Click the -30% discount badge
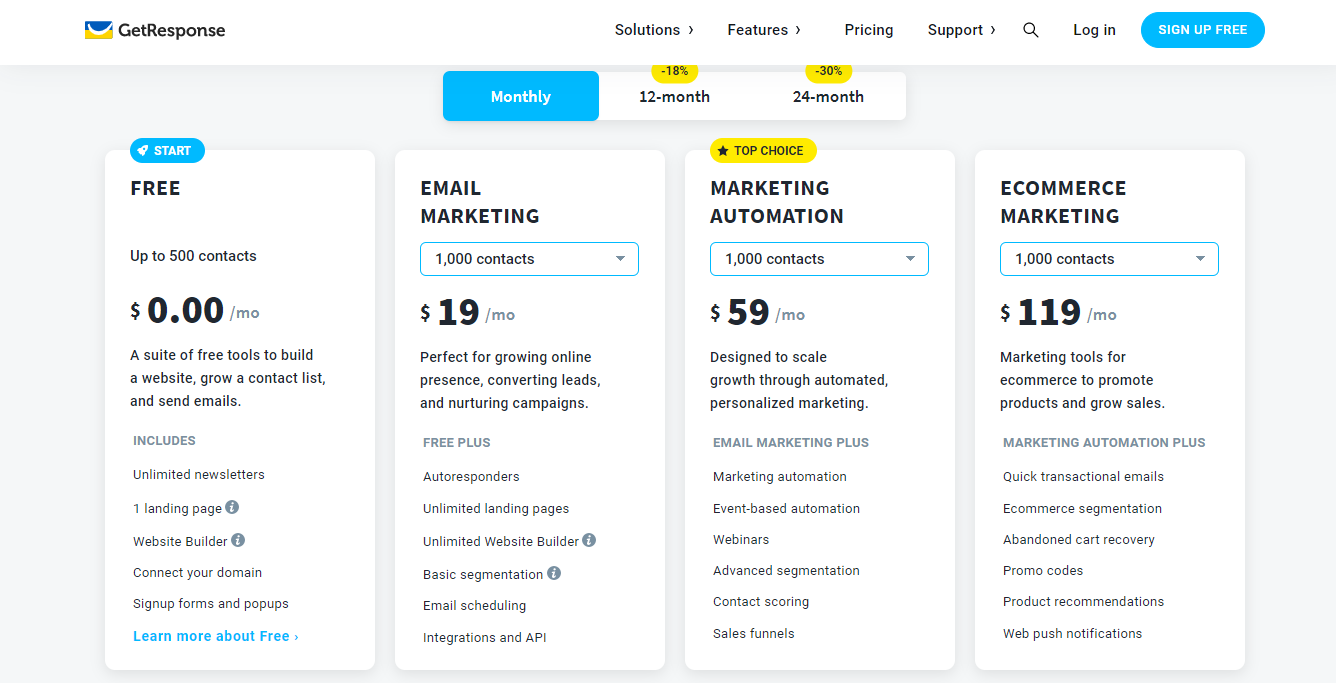The image size is (1336, 683). click(828, 71)
